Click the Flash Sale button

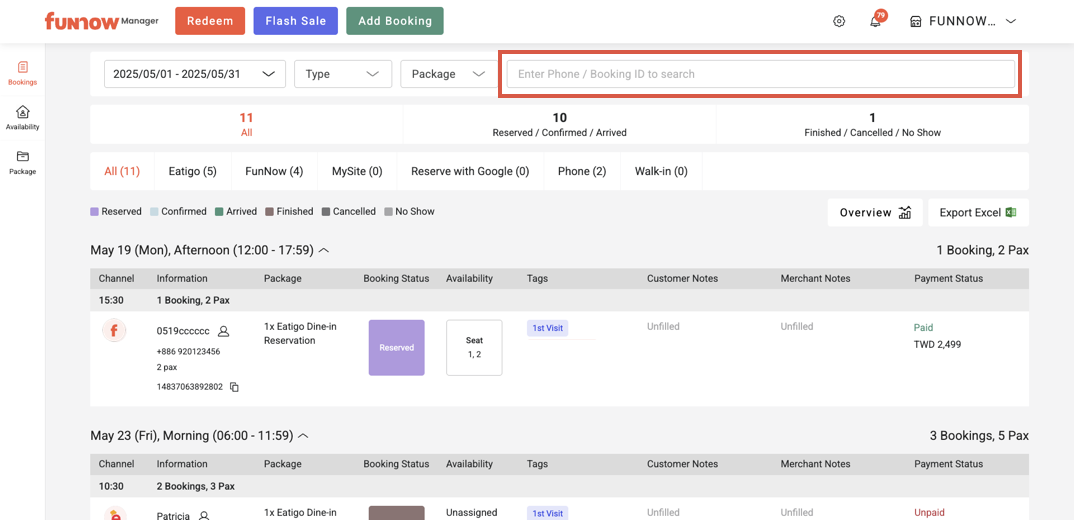[295, 21]
